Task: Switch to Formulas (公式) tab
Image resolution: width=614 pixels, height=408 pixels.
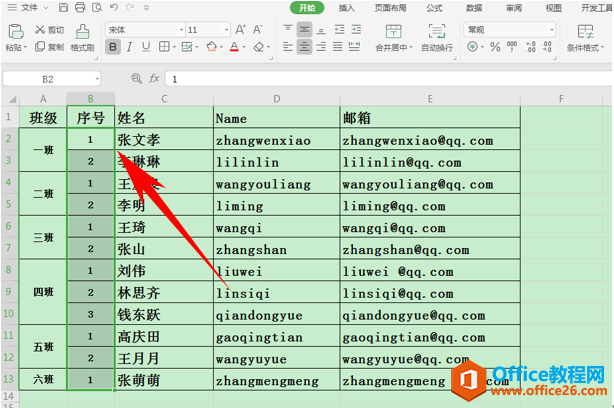Action: pyautogui.click(x=434, y=8)
